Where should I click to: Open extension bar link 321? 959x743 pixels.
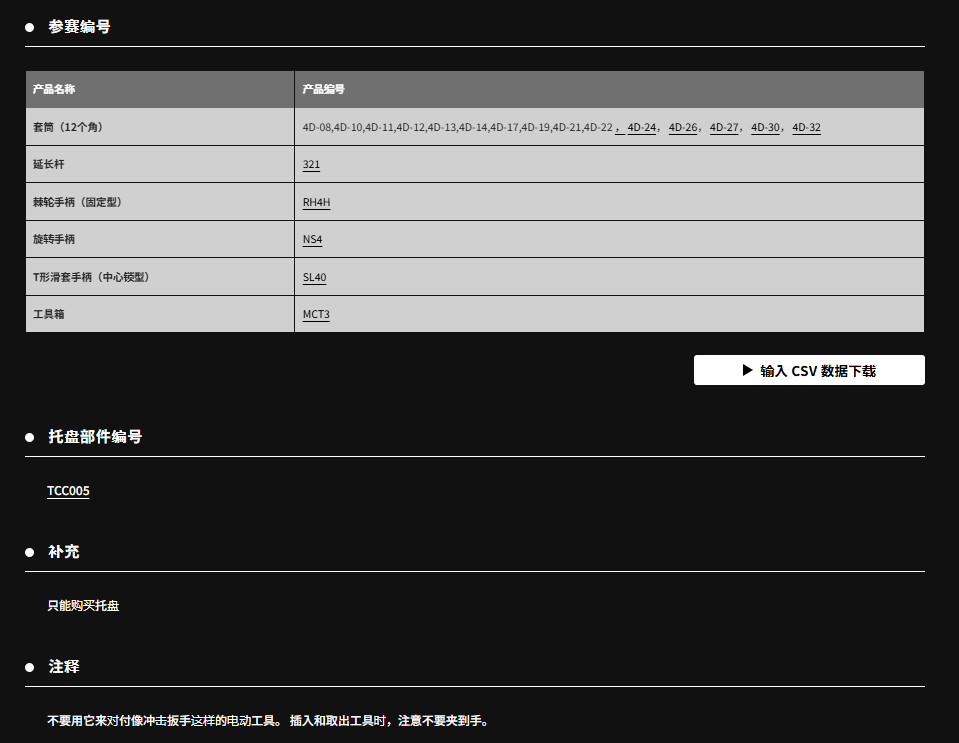[311, 165]
